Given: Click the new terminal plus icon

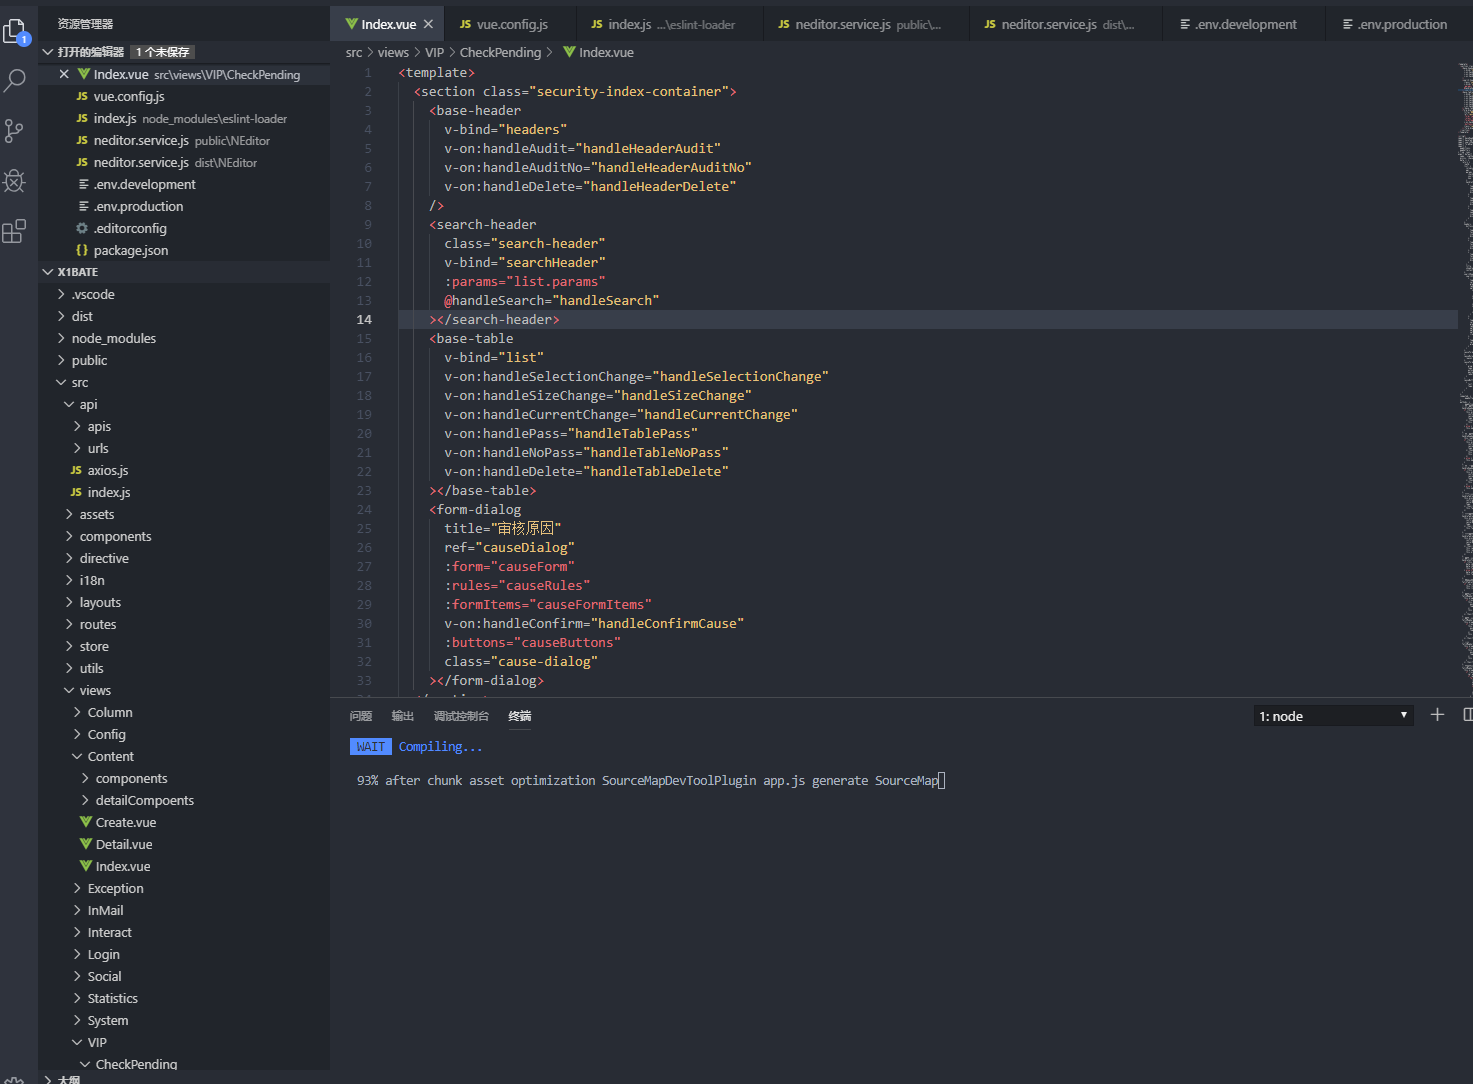Looking at the screenshot, I should pos(1437,715).
